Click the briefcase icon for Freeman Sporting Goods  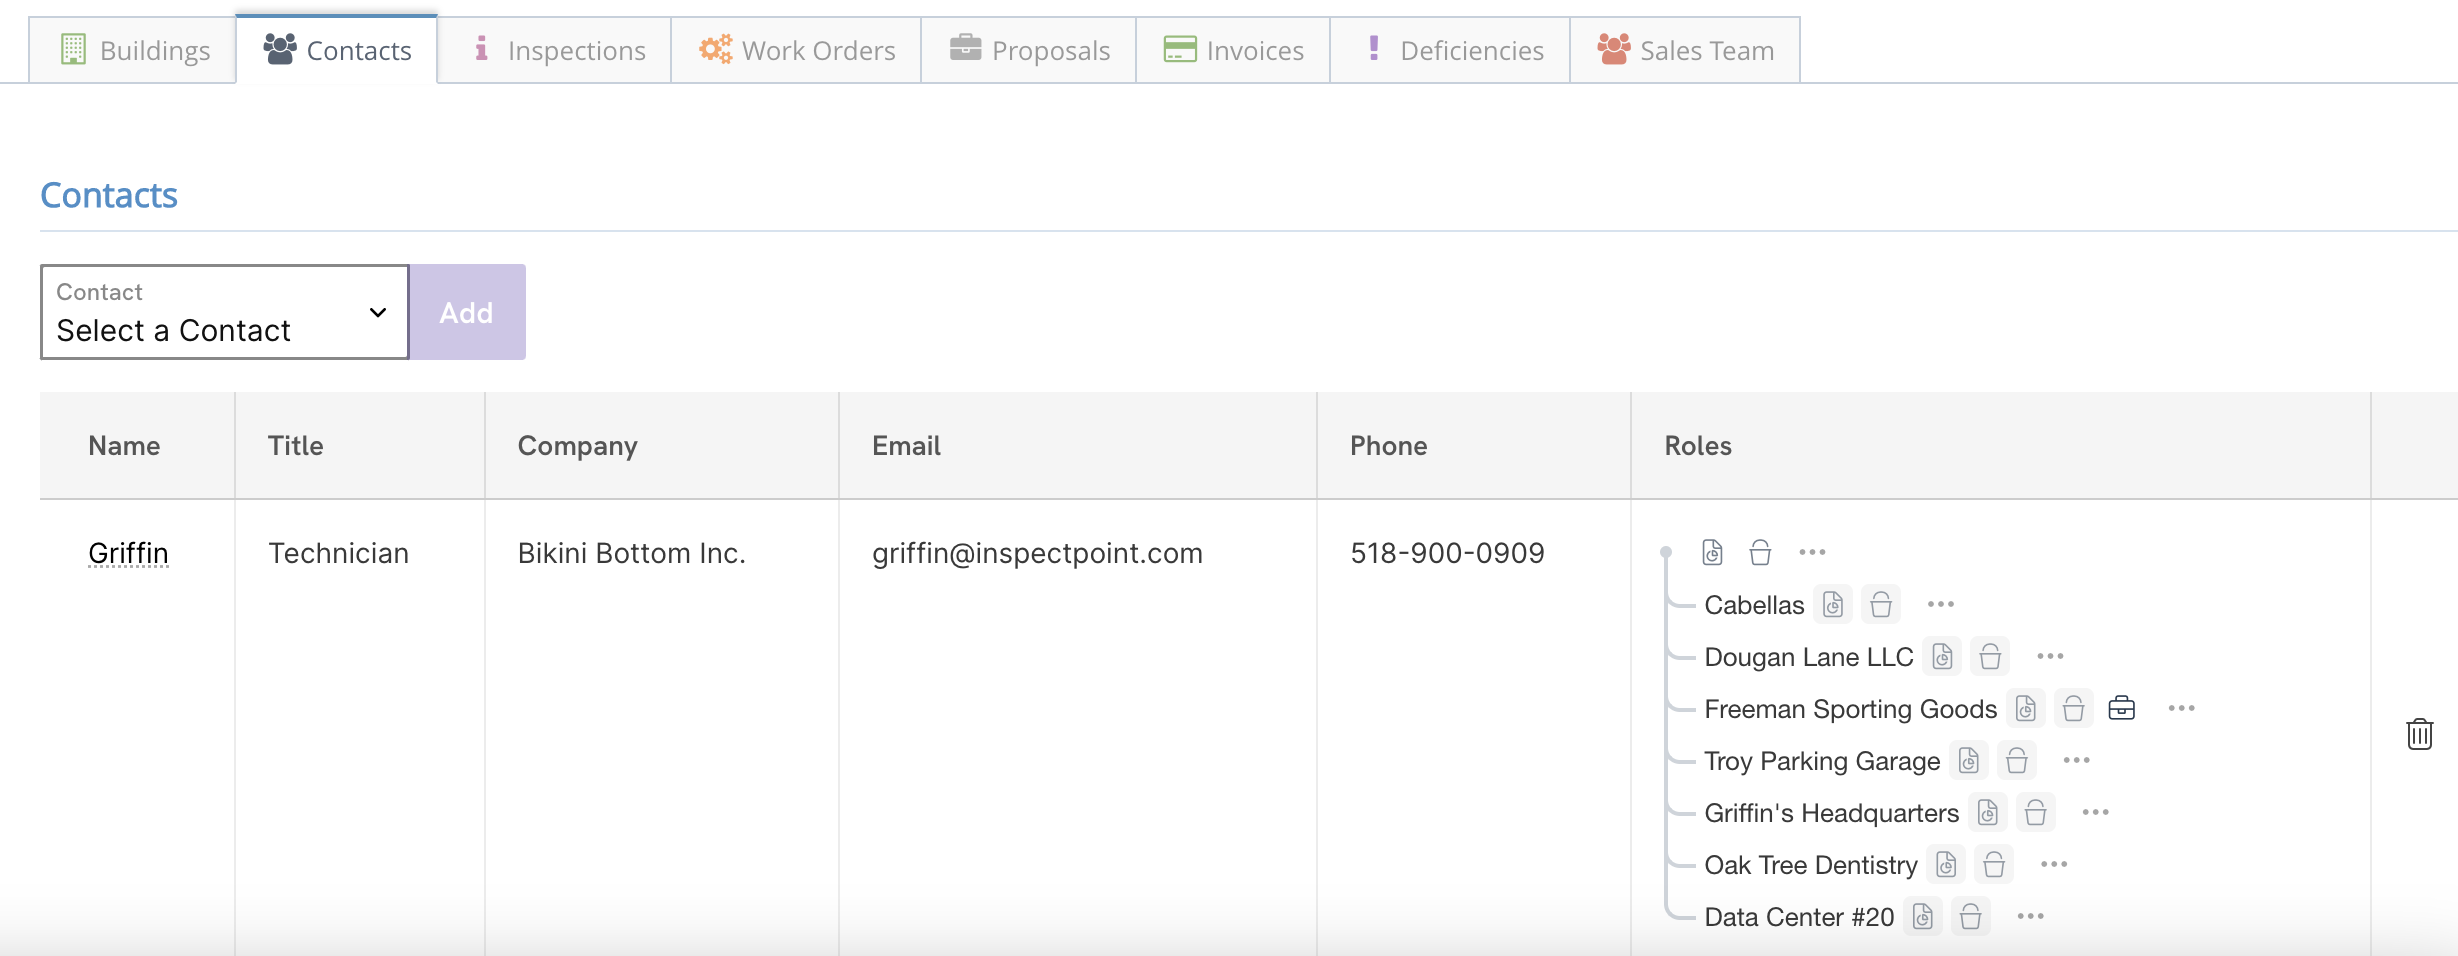tap(2122, 708)
